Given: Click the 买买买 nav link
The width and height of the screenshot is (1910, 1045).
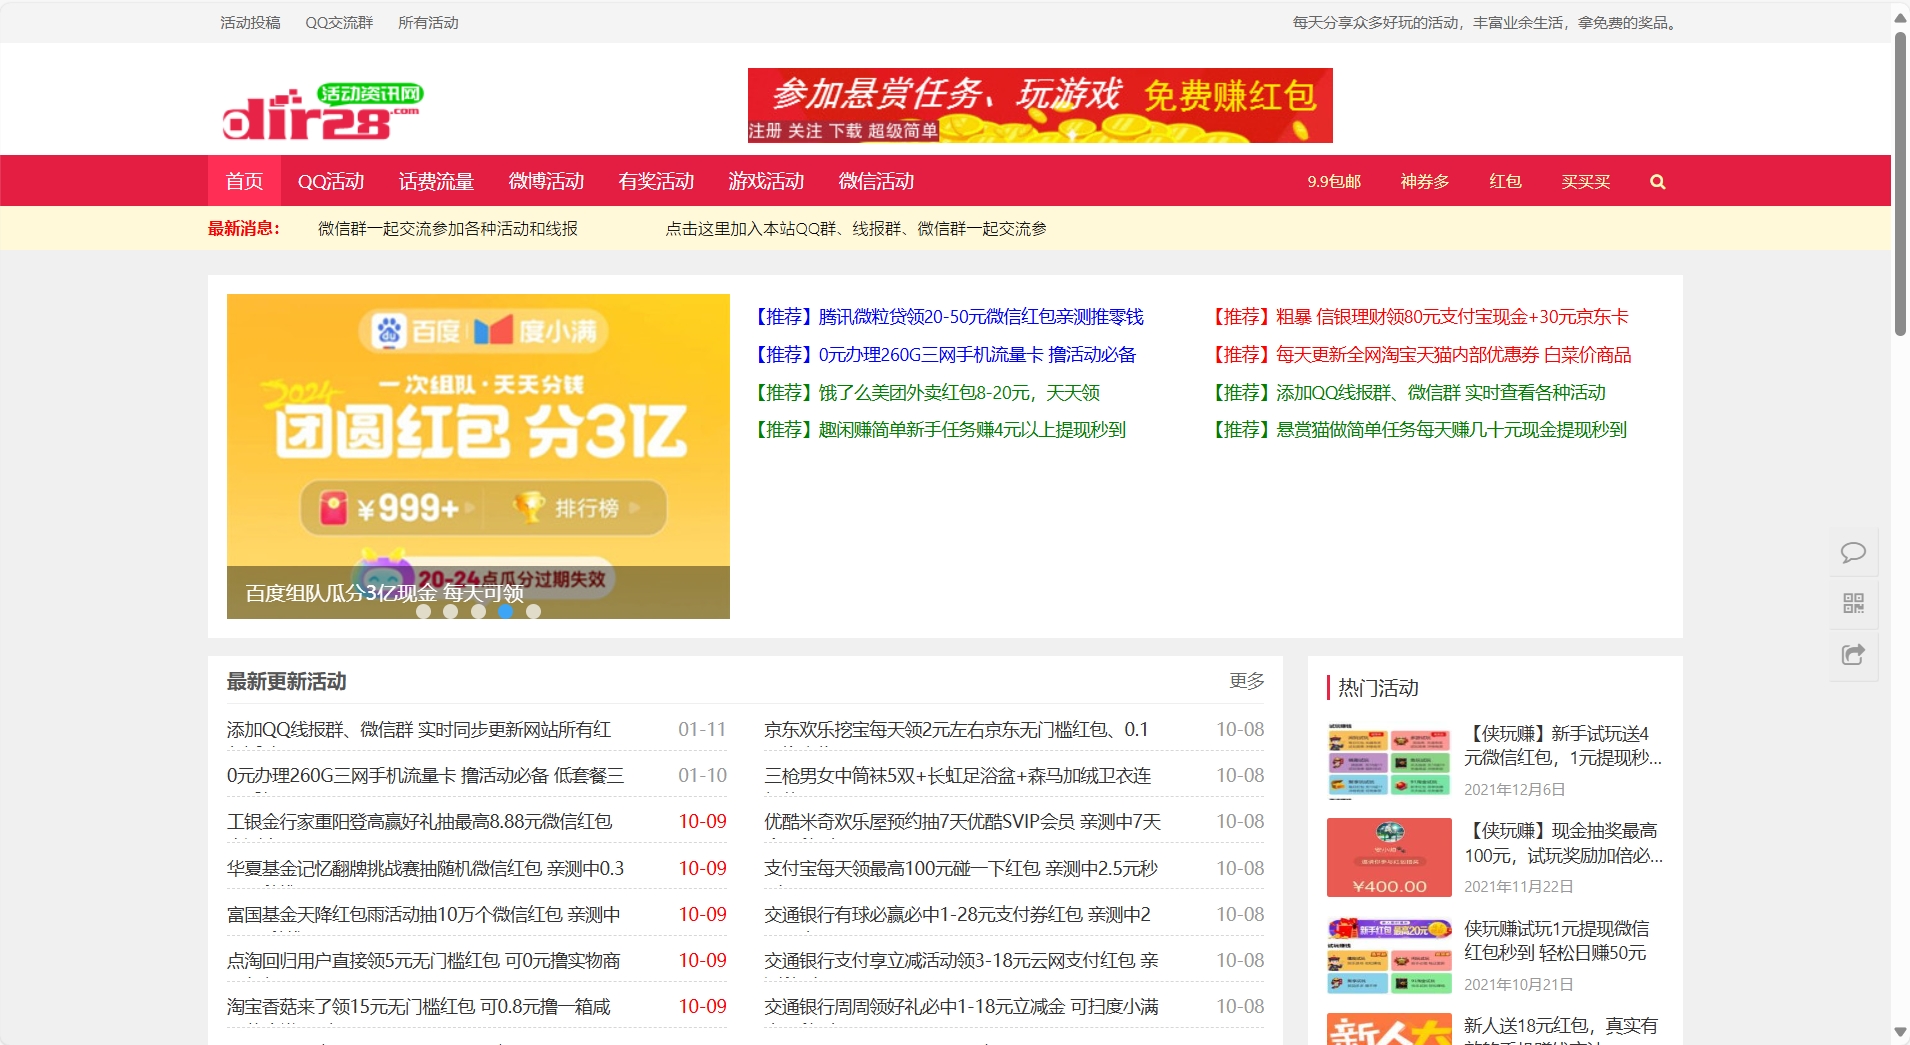Looking at the screenshot, I should click(x=1586, y=182).
